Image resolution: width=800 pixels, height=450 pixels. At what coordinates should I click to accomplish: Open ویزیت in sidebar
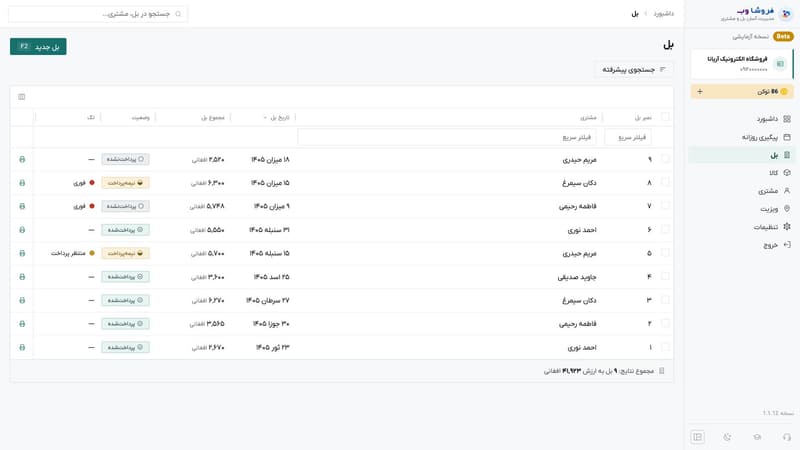[741, 209]
